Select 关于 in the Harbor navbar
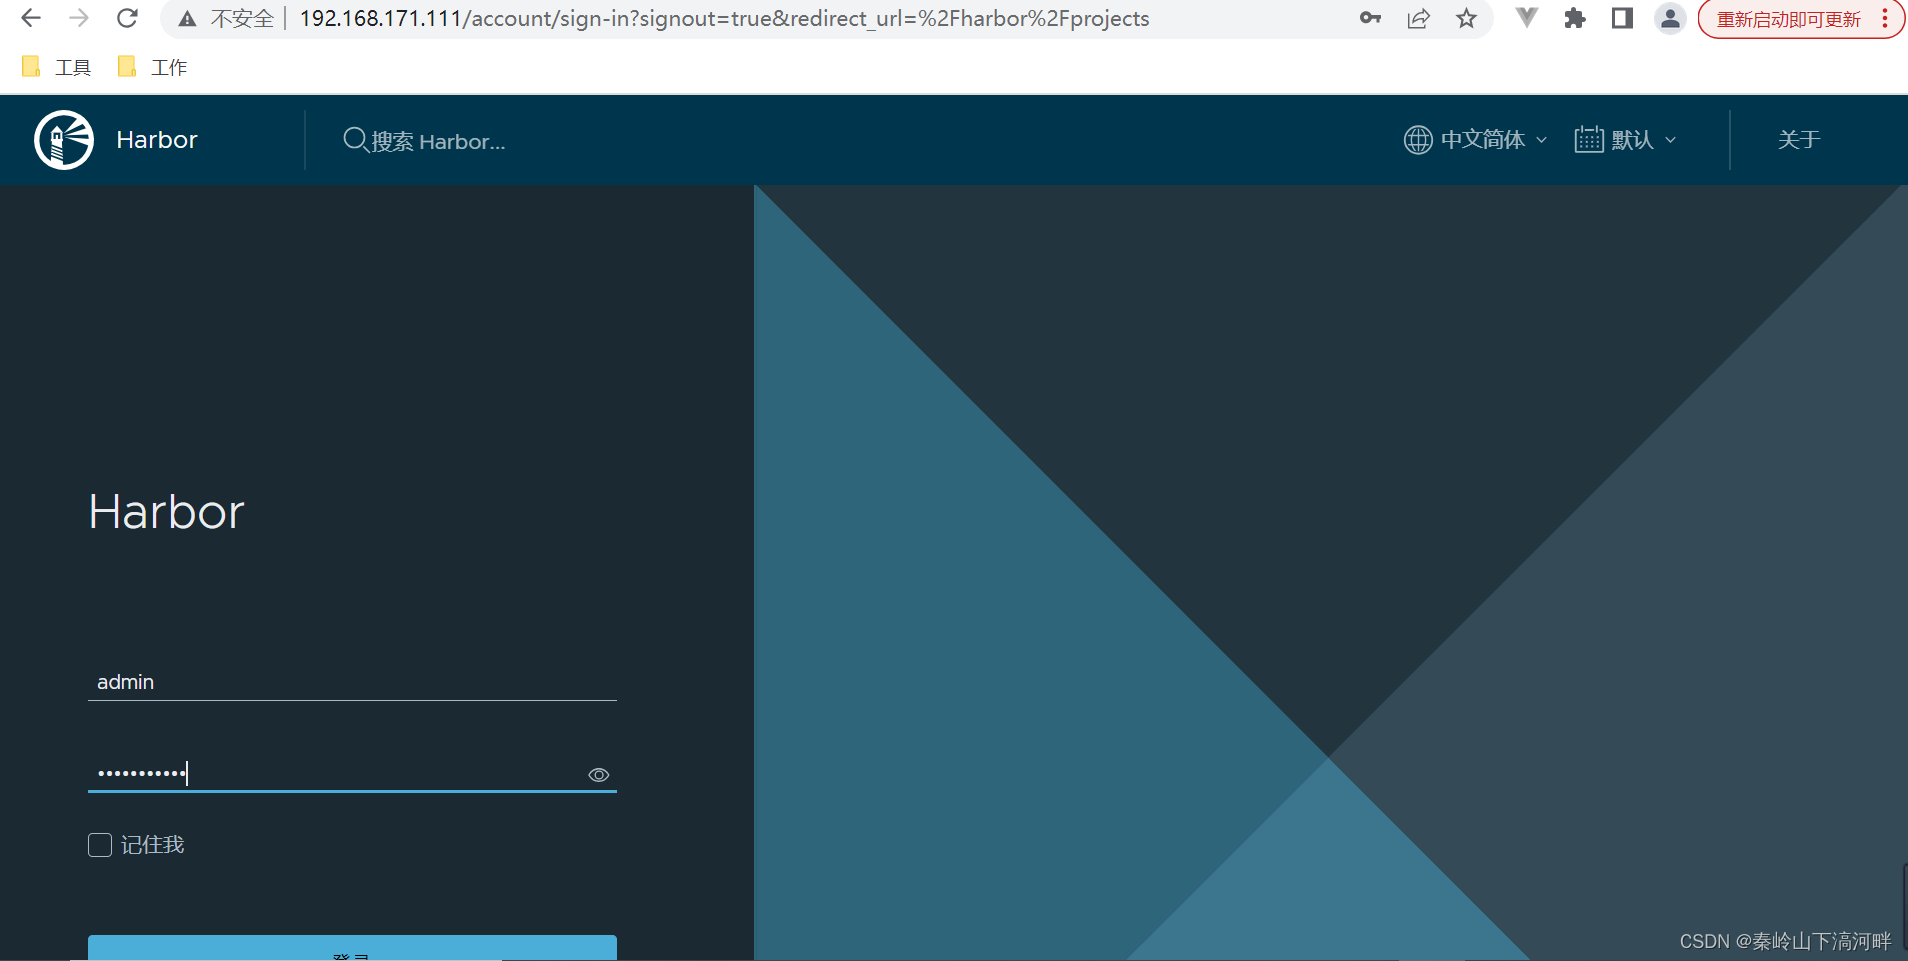The height and width of the screenshot is (961, 1908). point(1797,139)
